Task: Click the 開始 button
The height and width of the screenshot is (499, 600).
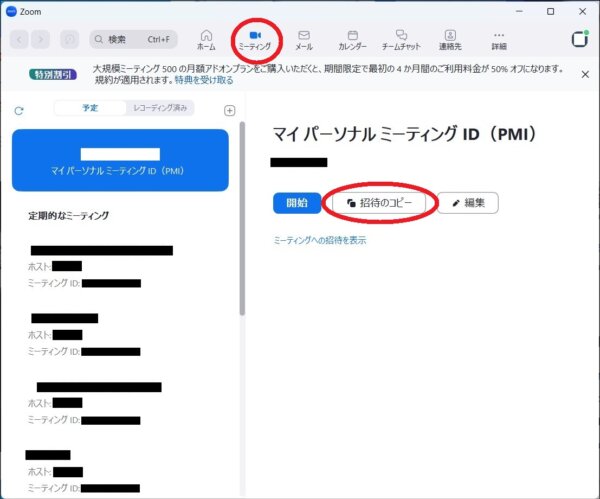Action: (297, 203)
